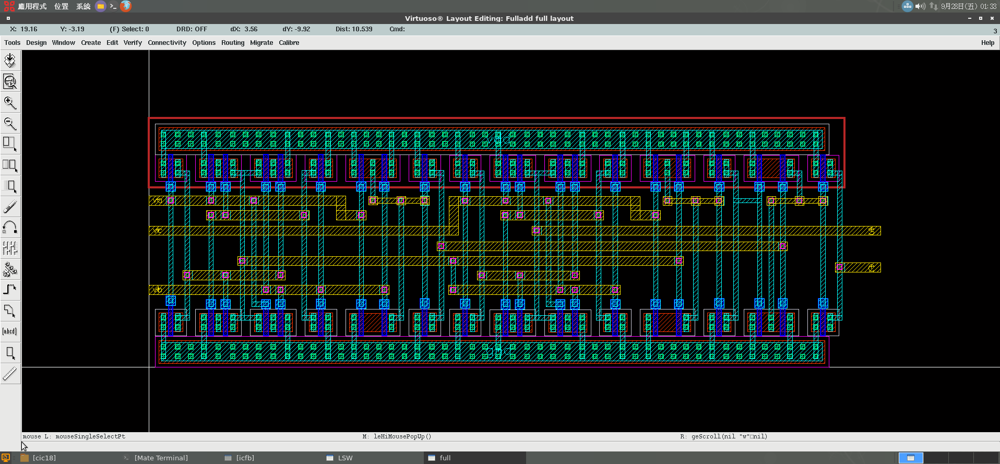Launch Firefox from the top panel
Viewport: 1000px width, 464px height.
[126, 6]
